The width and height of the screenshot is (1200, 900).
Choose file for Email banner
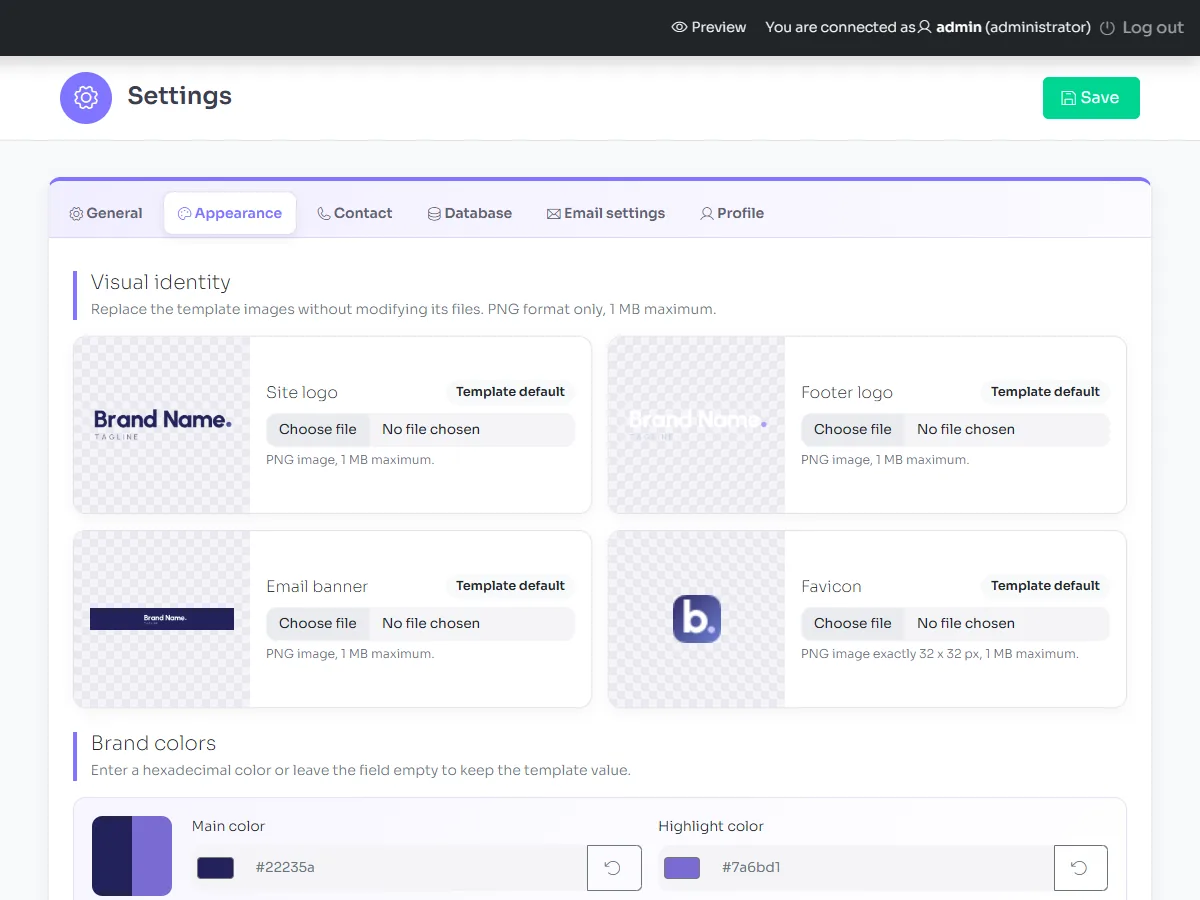tap(318, 624)
